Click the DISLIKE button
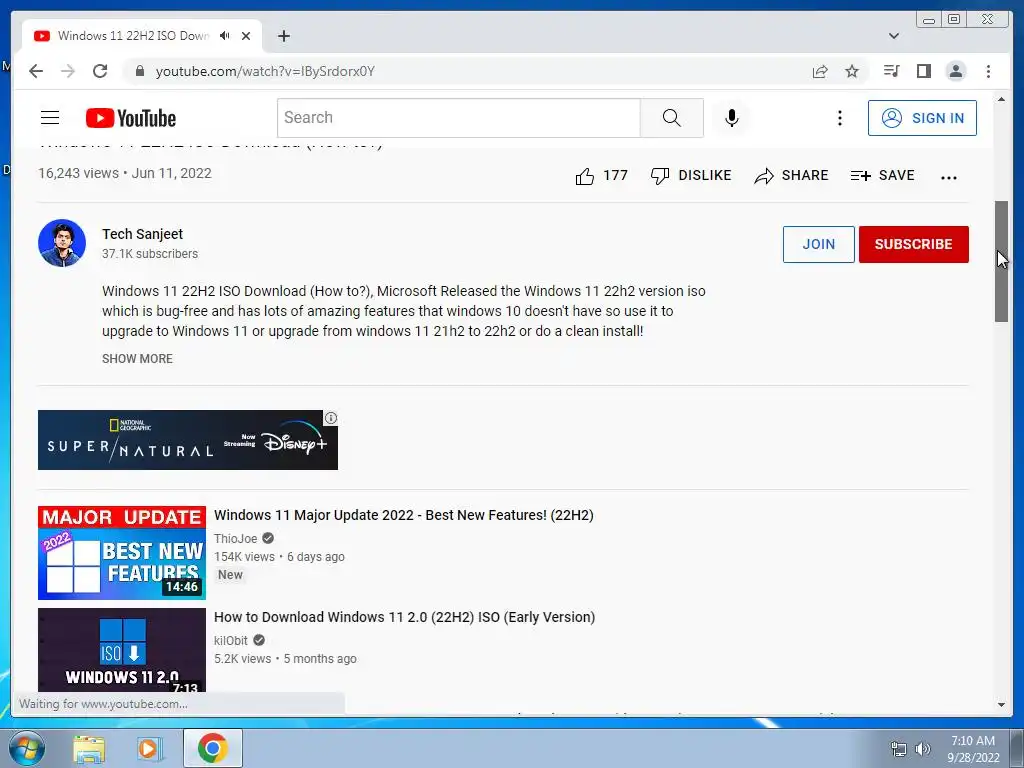The height and width of the screenshot is (768, 1024). coord(691,176)
